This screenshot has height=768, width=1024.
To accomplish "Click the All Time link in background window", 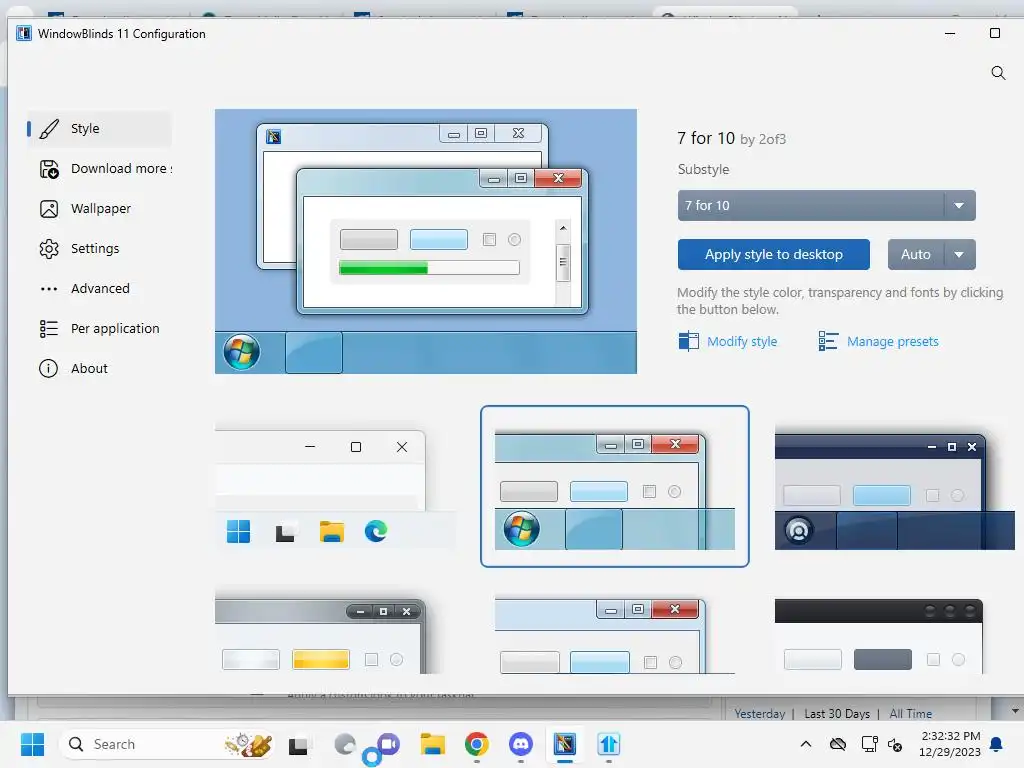I will coord(910,714).
